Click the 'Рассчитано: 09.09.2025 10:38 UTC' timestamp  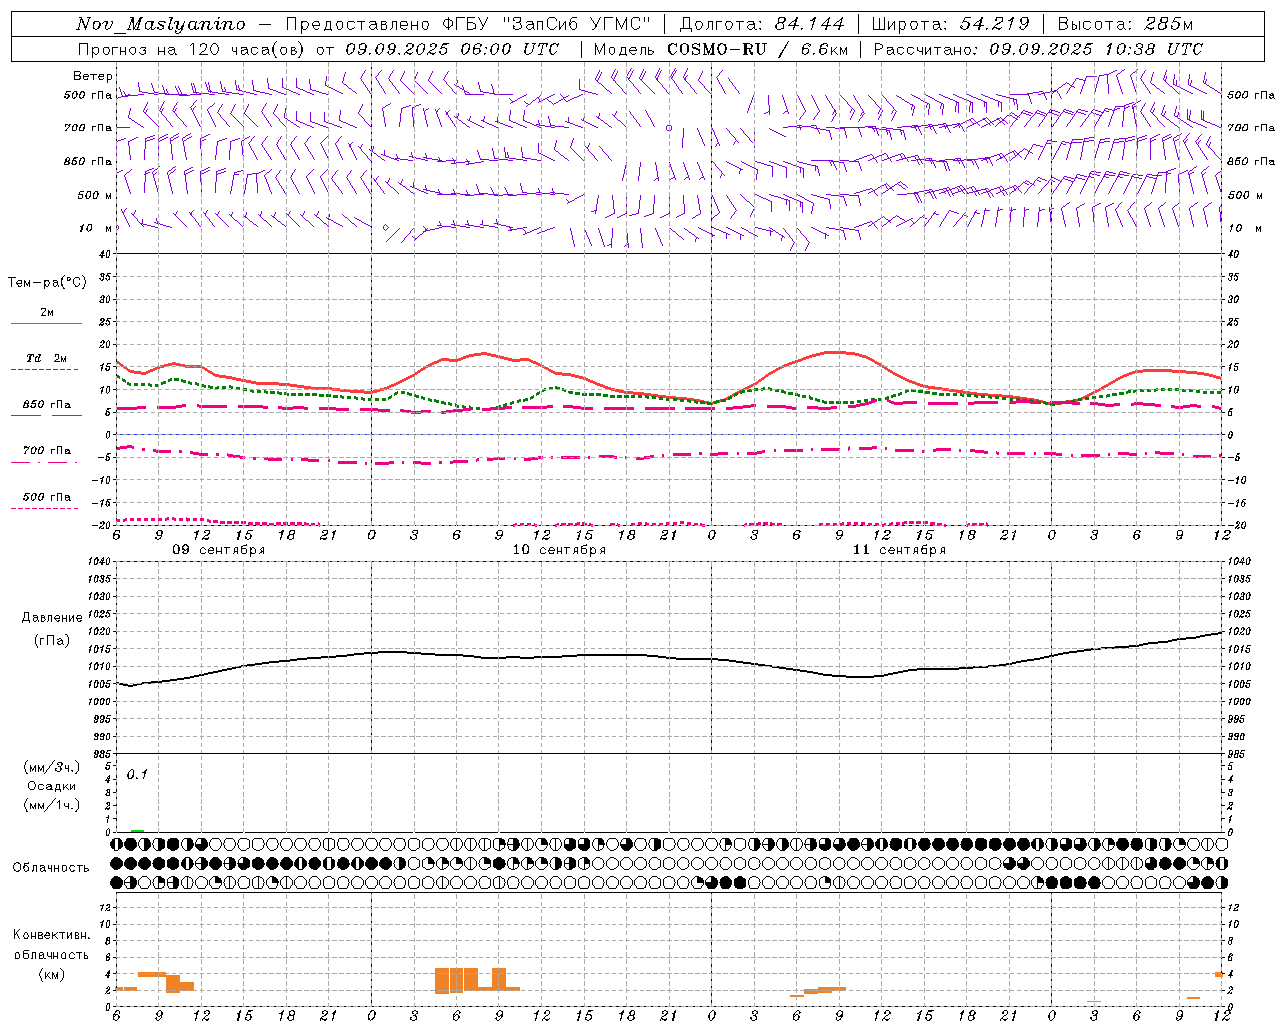coord(1038,49)
